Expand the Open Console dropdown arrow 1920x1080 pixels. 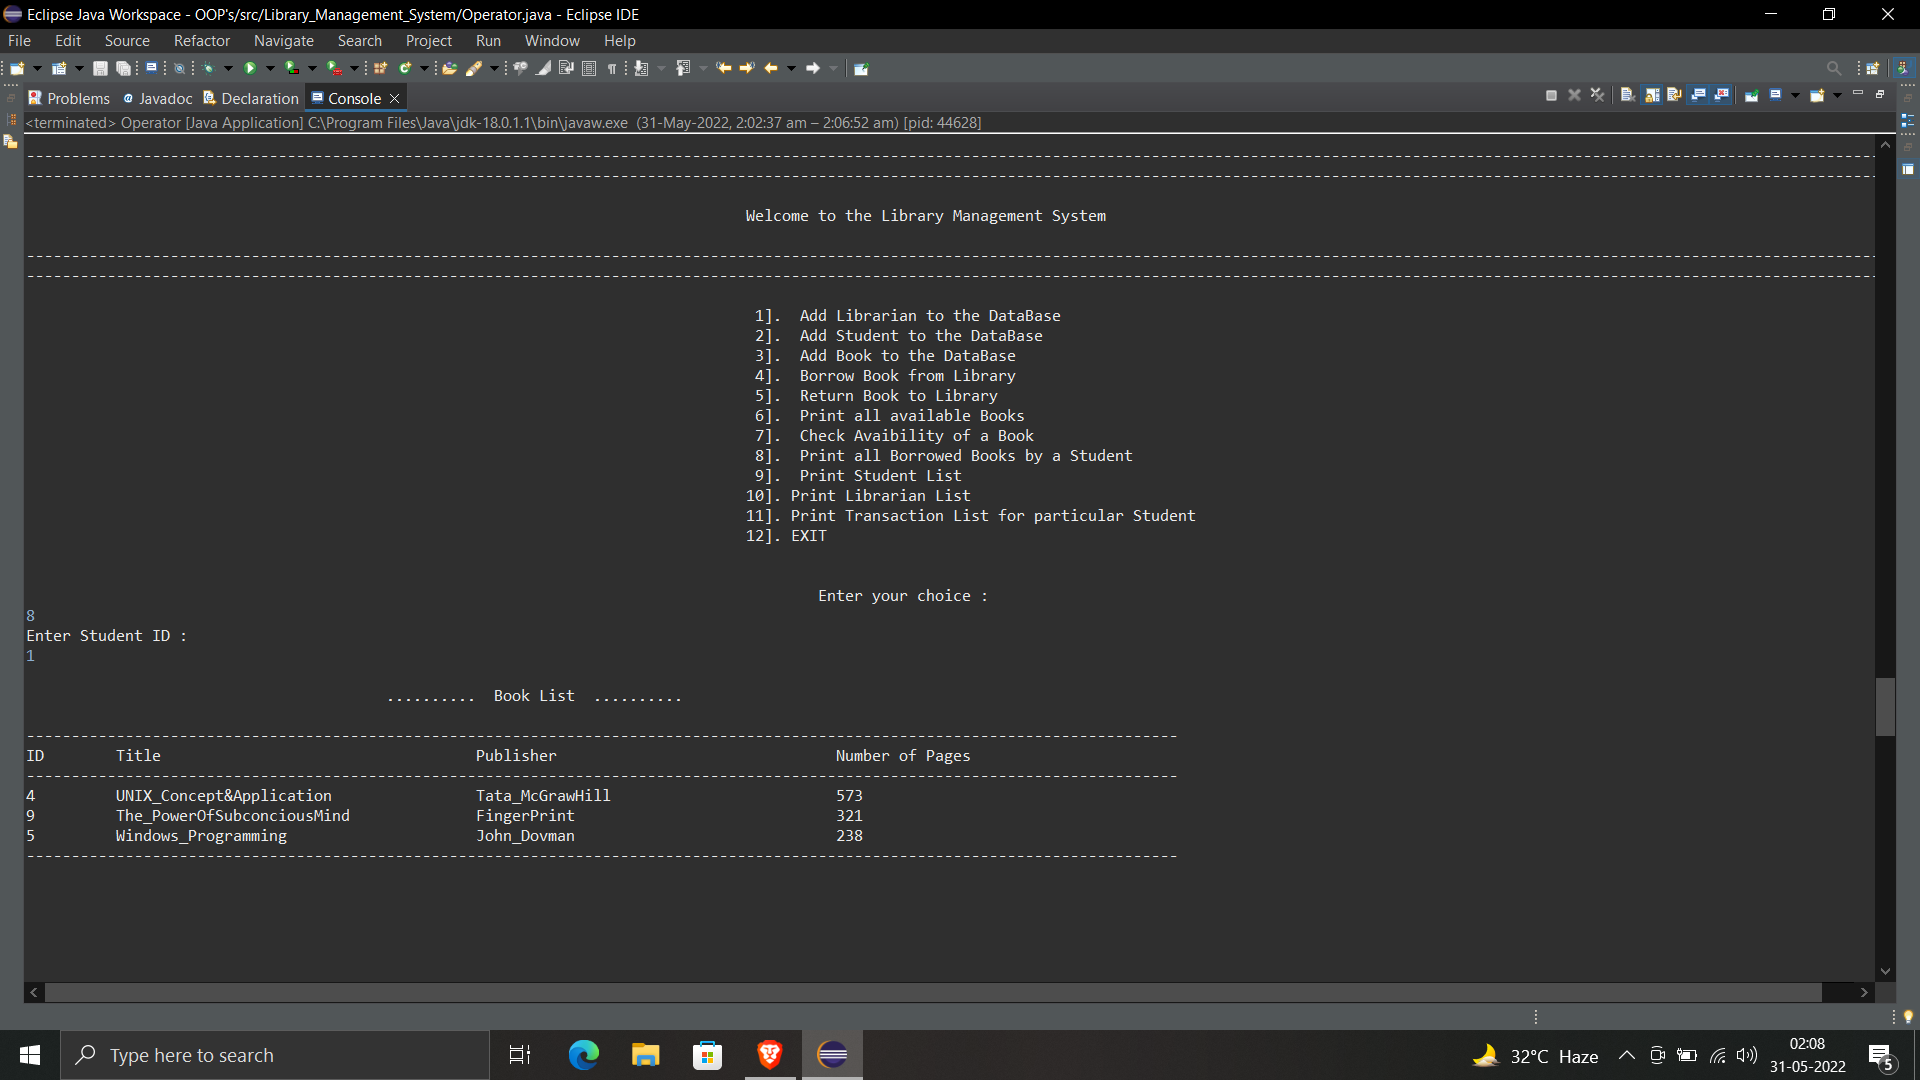click(1837, 95)
